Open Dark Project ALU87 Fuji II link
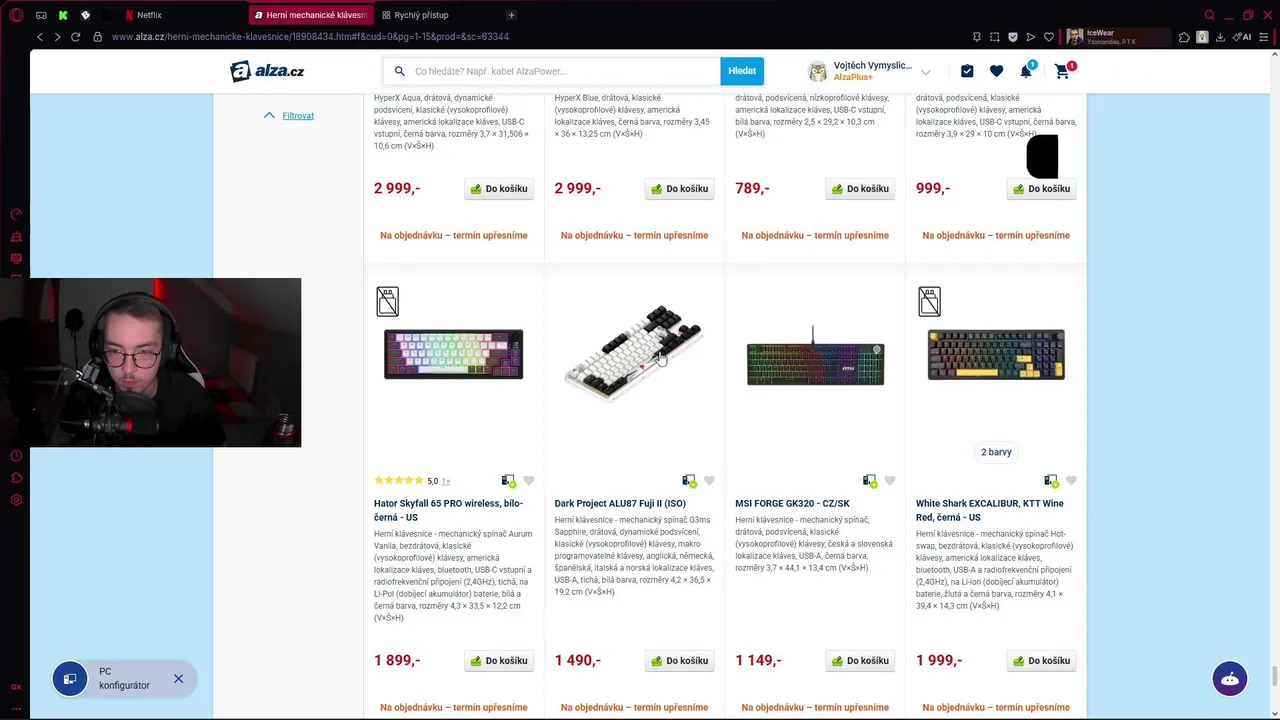This screenshot has width=1280, height=720. [620, 504]
